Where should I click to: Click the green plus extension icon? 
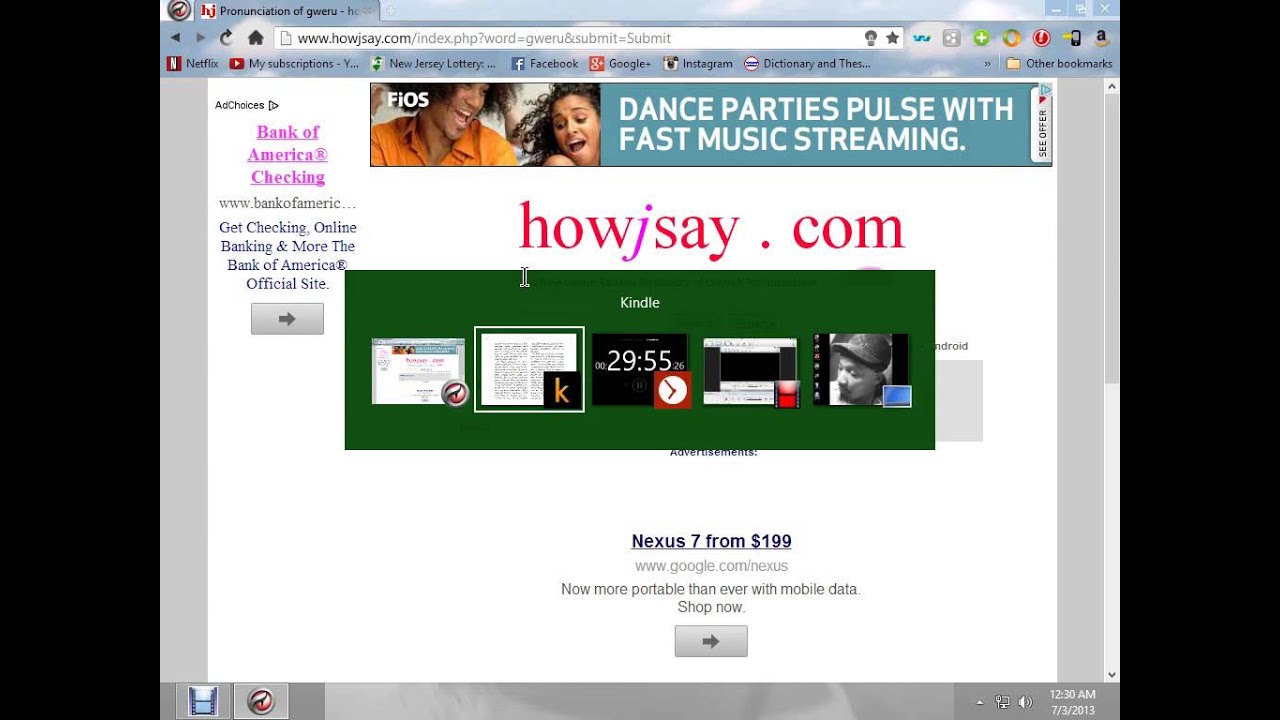(981, 38)
